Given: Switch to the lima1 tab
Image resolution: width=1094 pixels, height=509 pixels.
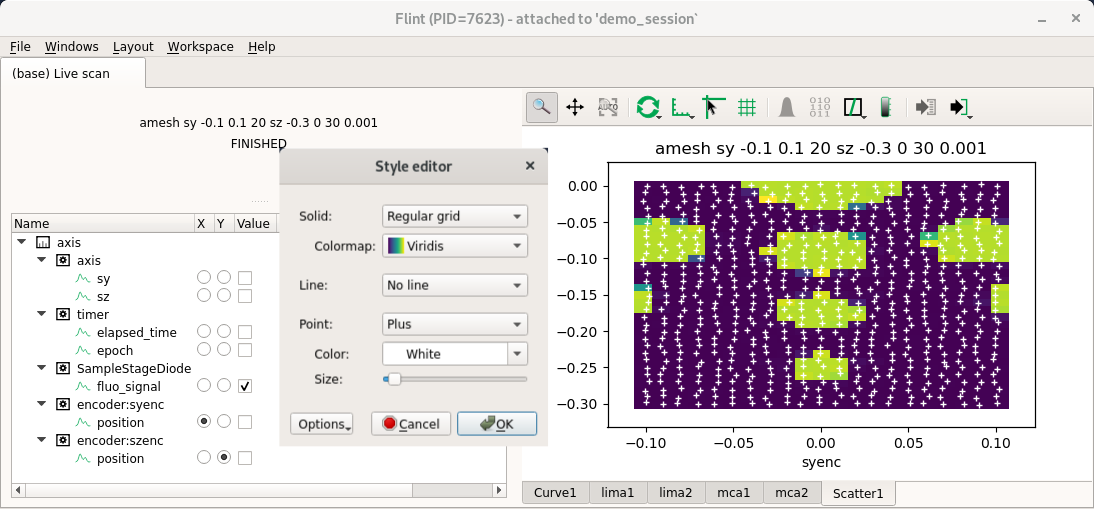Looking at the screenshot, I should coord(617,493).
